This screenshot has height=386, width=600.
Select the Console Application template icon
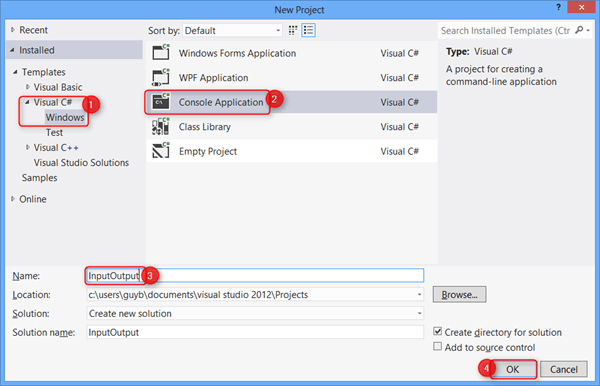coord(161,102)
